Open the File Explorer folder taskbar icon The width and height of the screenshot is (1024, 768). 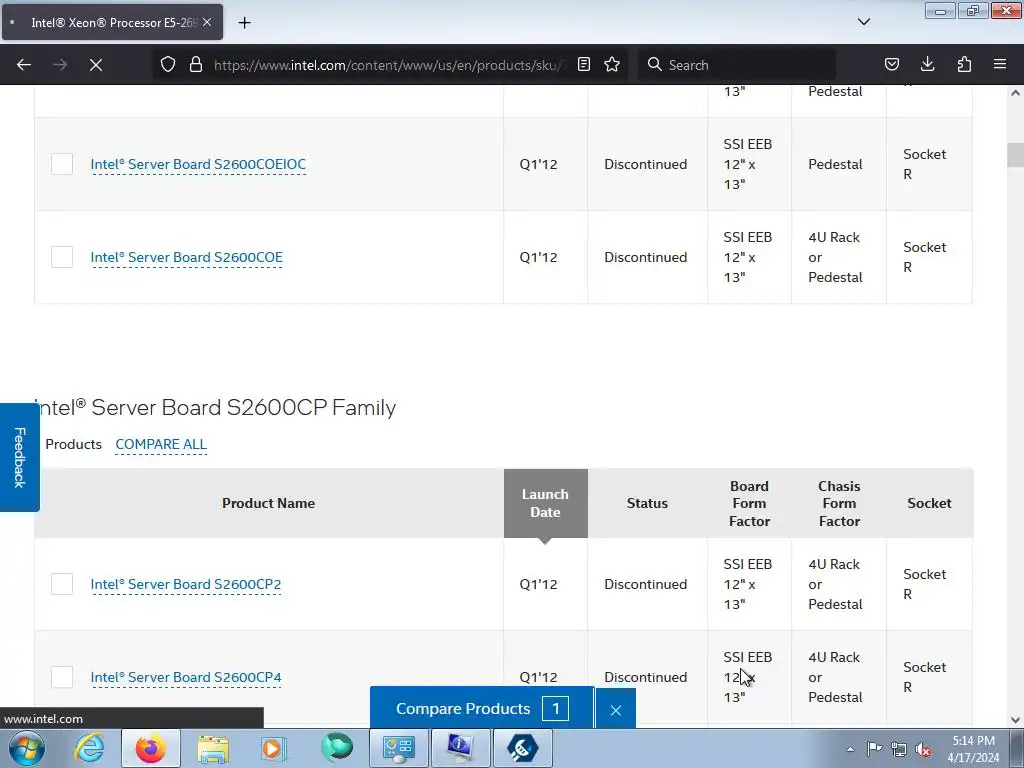point(213,748)
